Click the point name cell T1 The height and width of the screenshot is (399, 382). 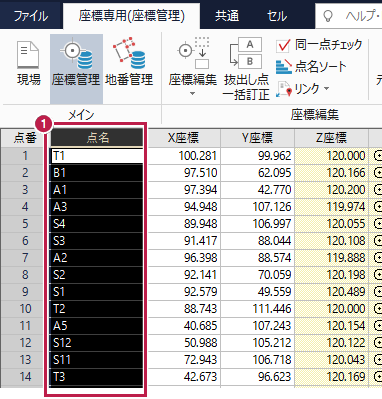pyautogui.click(x=97, y=156)
